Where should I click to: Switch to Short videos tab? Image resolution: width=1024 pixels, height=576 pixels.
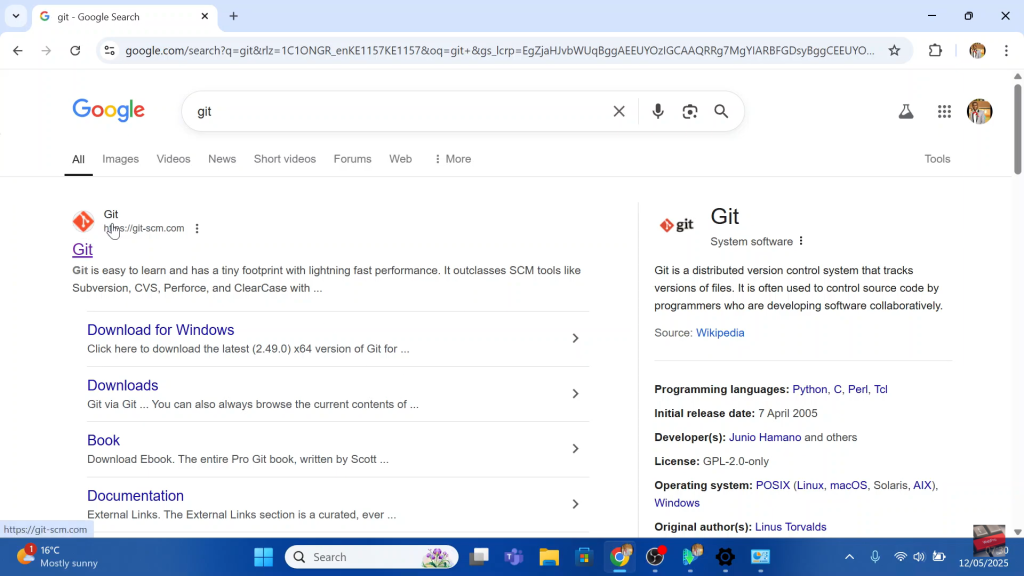click(285, 159)
